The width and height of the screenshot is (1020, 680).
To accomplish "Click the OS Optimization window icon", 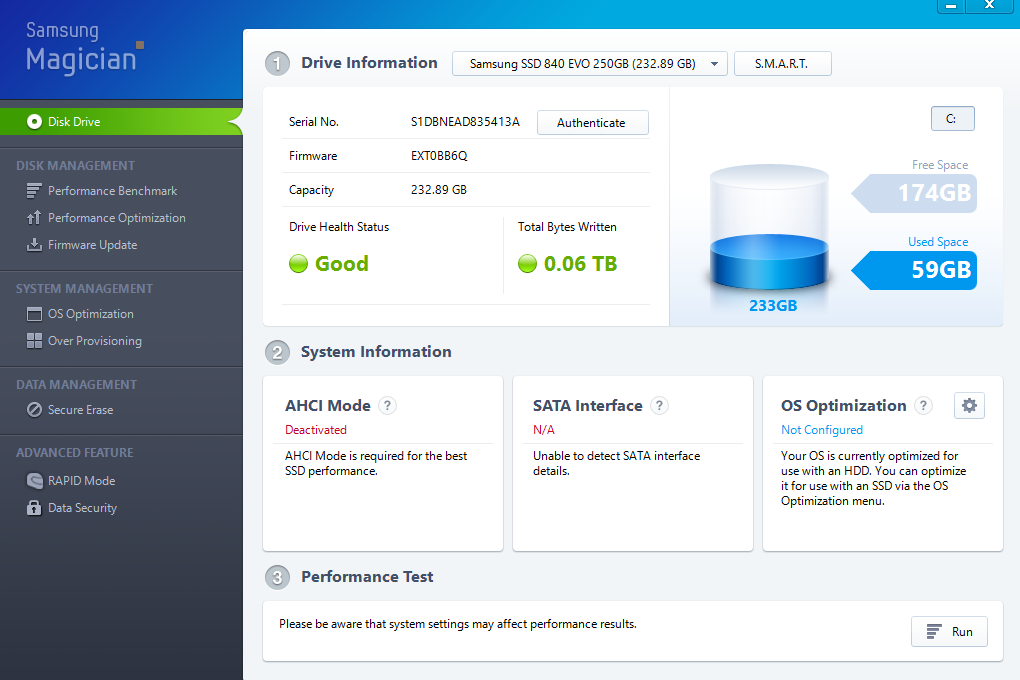I will point(34,314).
